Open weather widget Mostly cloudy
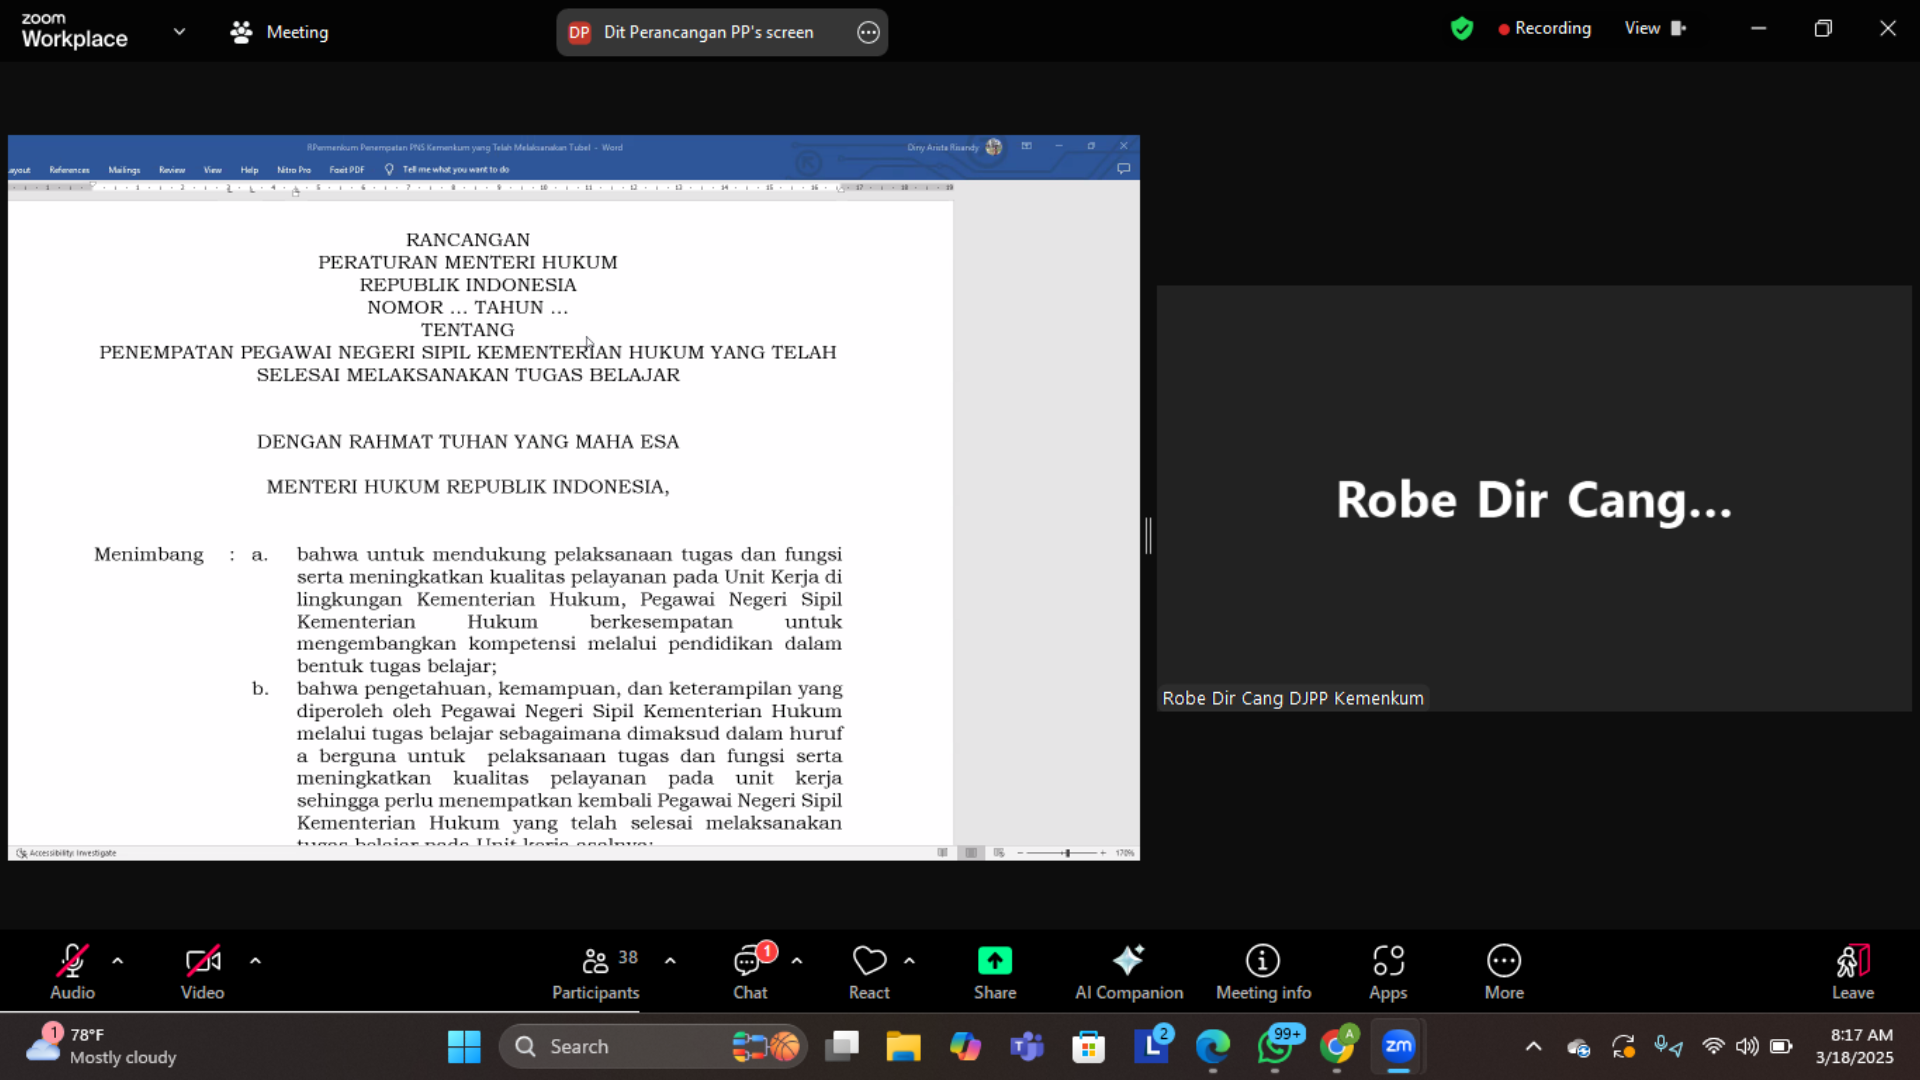The height and width of the screenshot is (1080, 1920). pos(101,1046)
